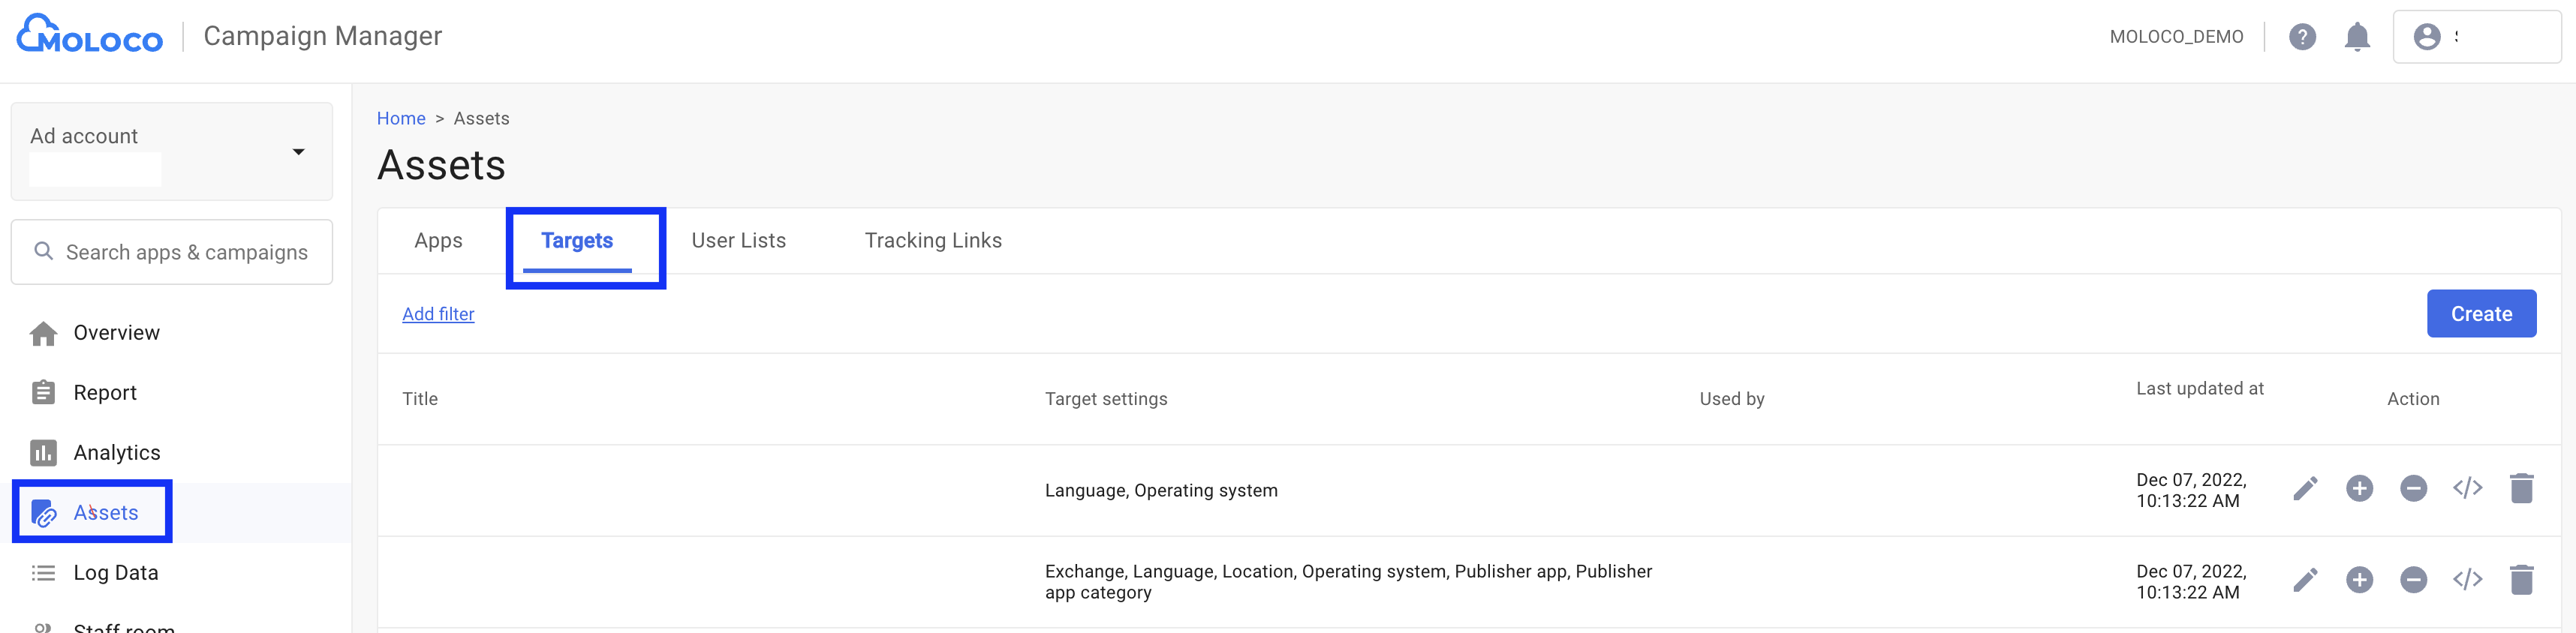Click the Home breadcrumb link
Image resolution: width=2576 pixels, height=633 pixels.
click(x=401, y=119)
